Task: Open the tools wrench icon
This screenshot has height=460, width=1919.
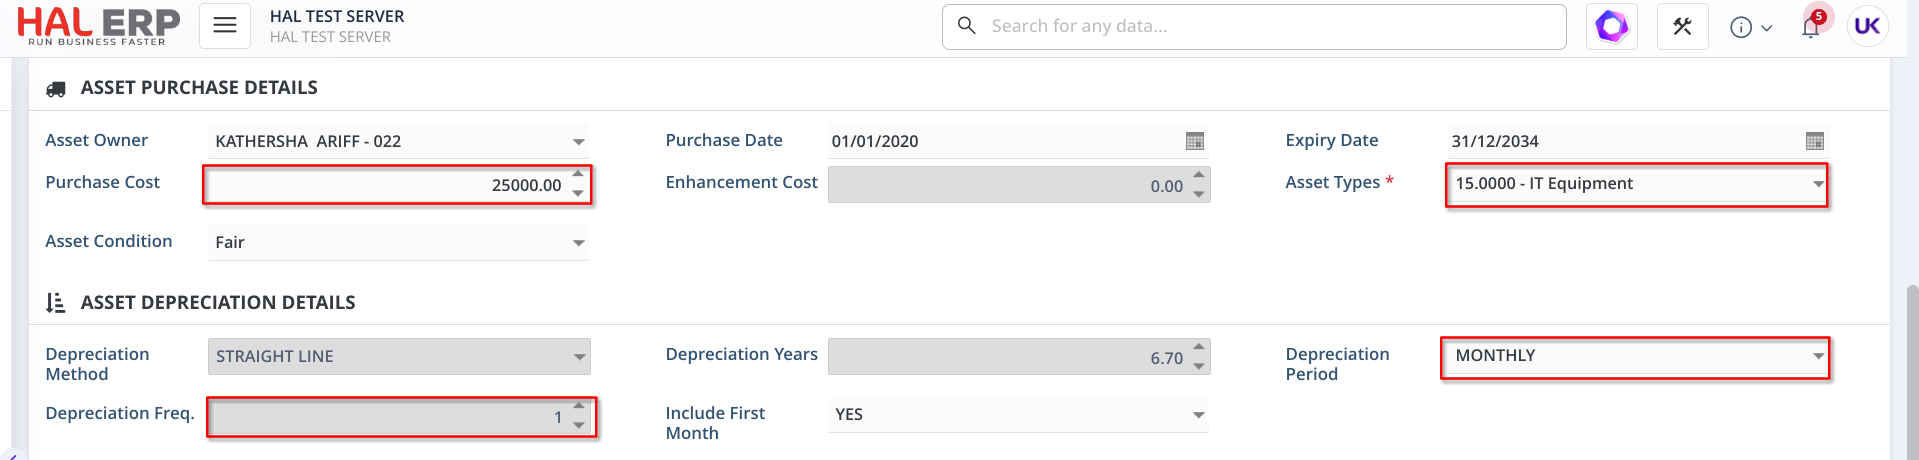Action: point(1682,26)
